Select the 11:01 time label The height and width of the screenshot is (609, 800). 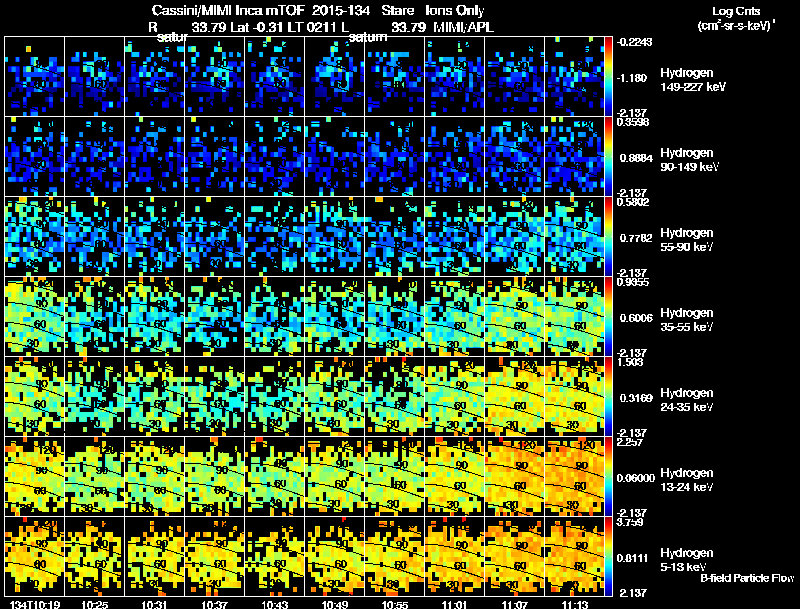click(455, 604)
